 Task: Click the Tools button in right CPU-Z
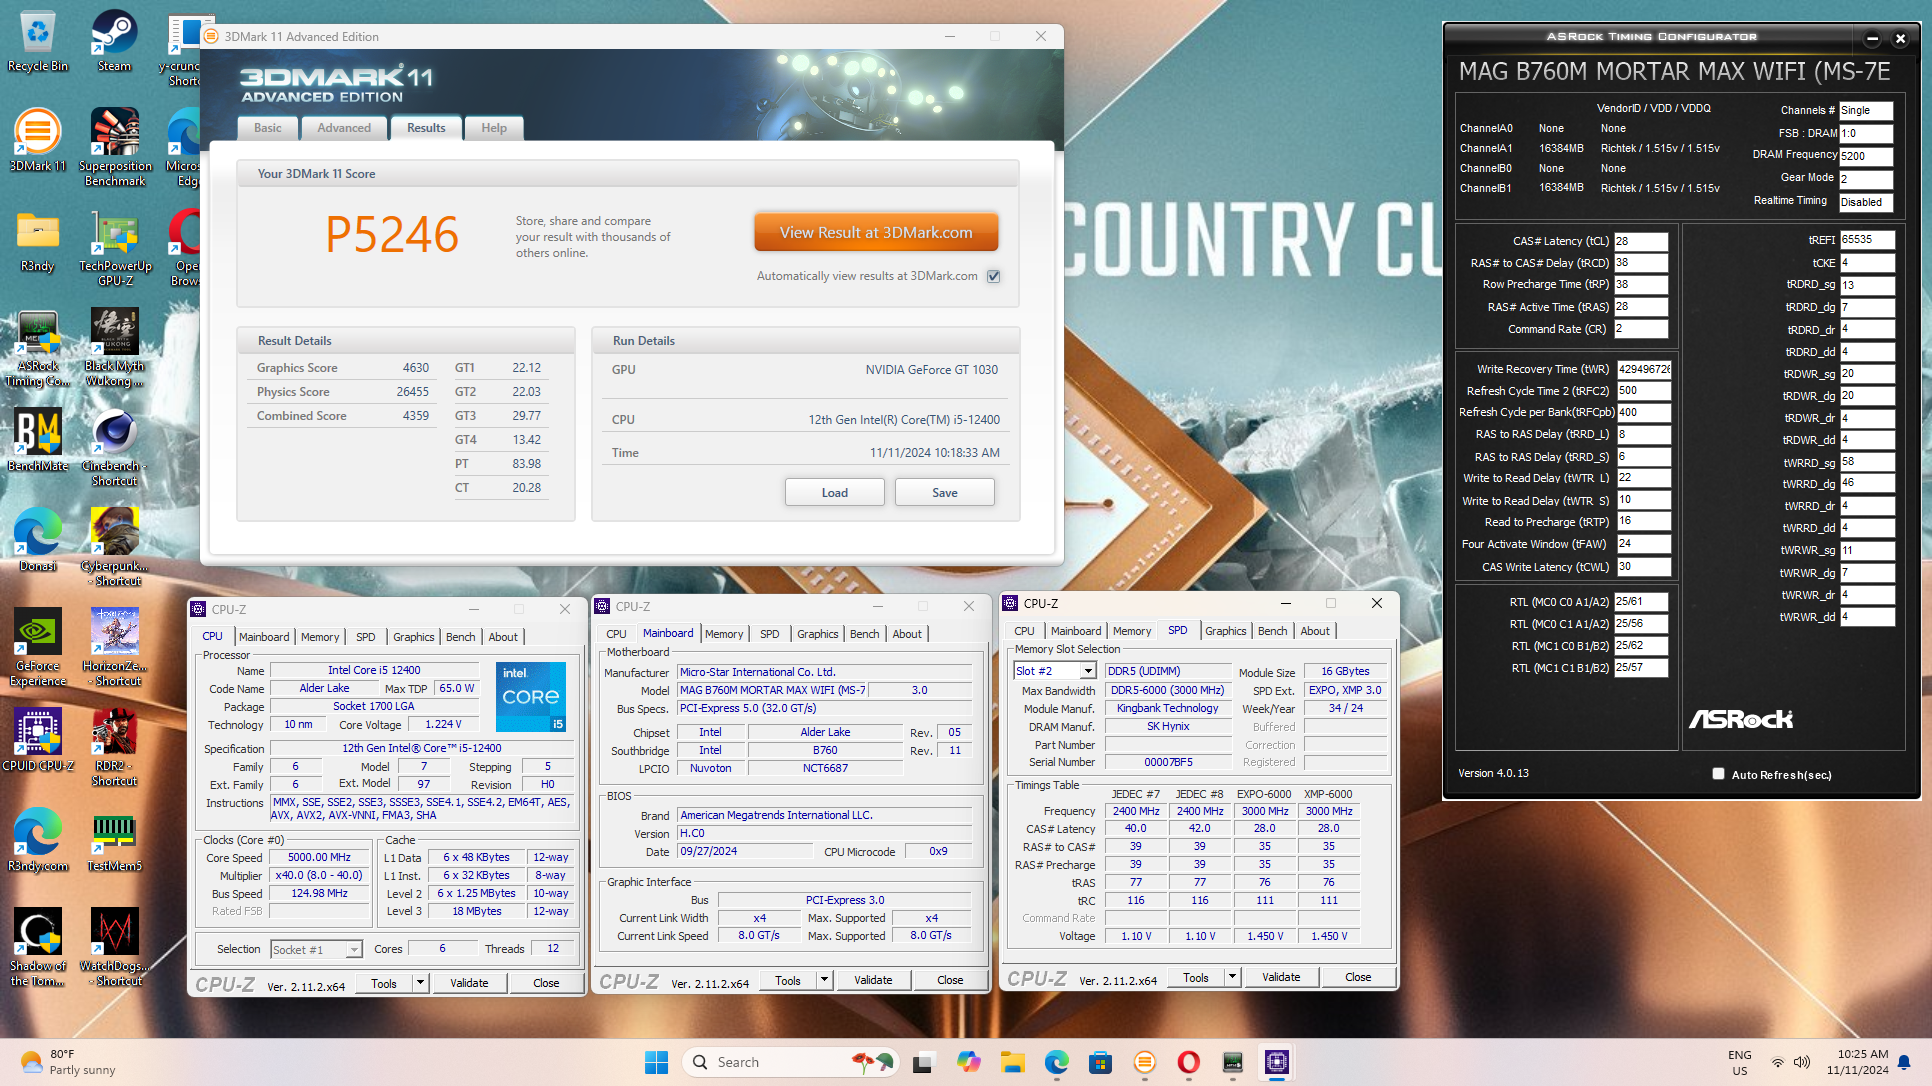click(x=1196, y=977)
